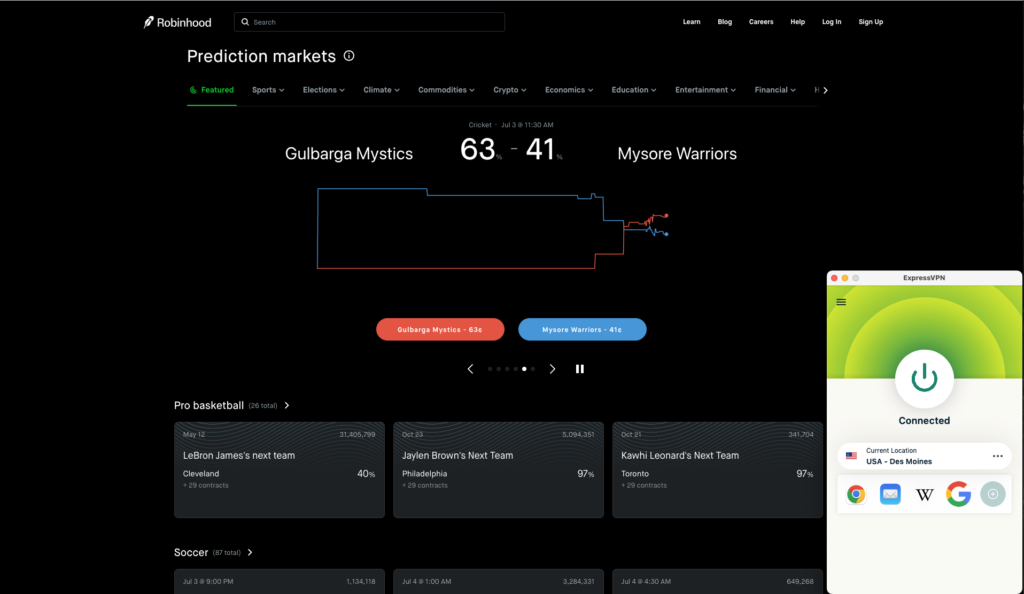This screenshot has height=594, width=1024.
Task: Toggle ExpressVPN power connection button
Action: 924,379
